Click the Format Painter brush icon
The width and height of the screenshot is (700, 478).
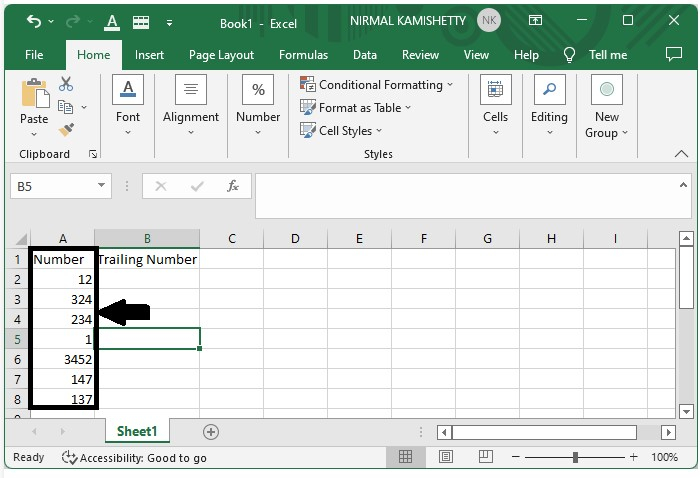click(x=66, y=130)
